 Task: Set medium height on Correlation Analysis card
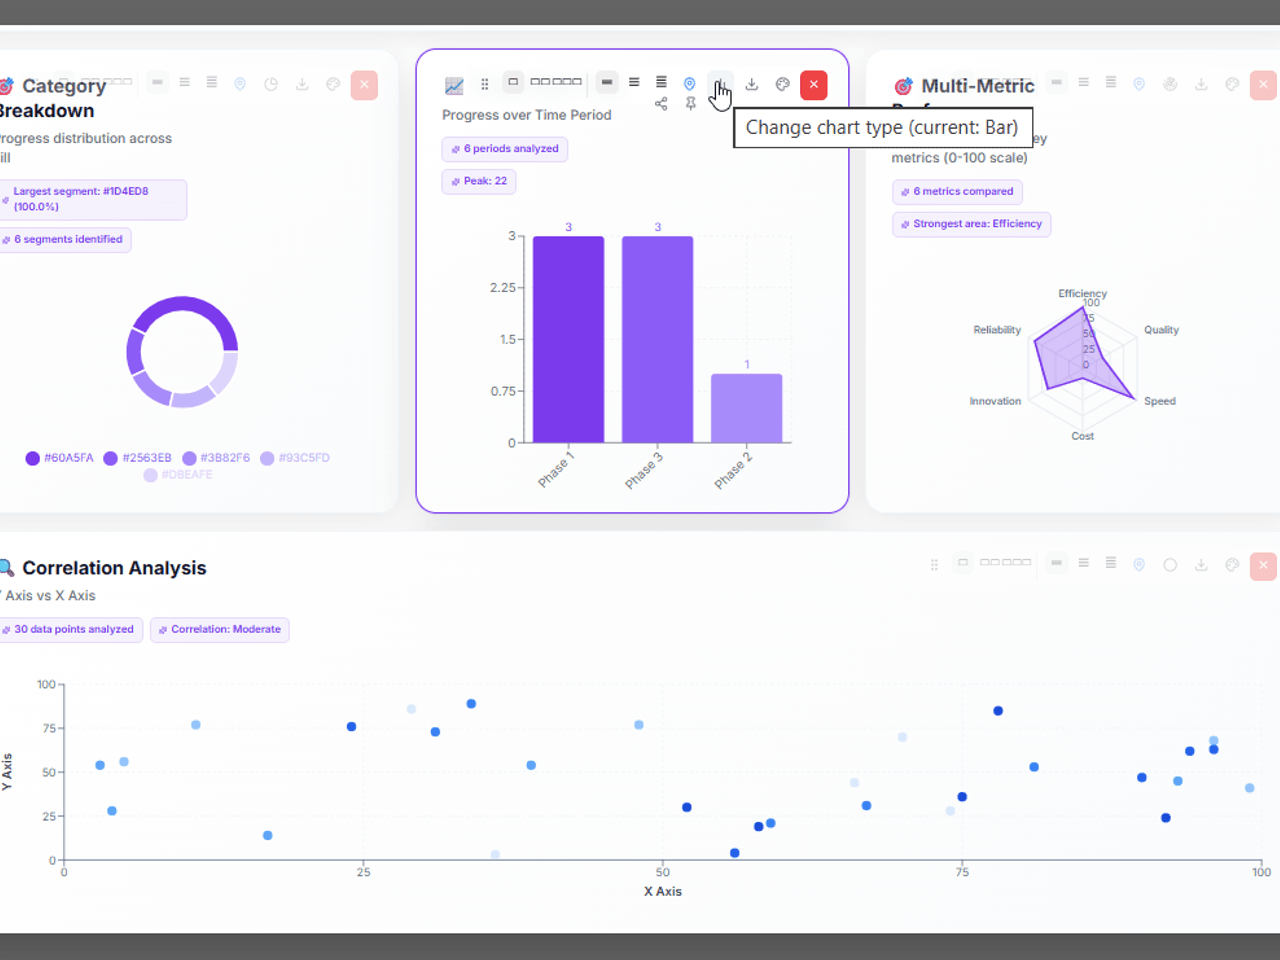pos(1084,563)
